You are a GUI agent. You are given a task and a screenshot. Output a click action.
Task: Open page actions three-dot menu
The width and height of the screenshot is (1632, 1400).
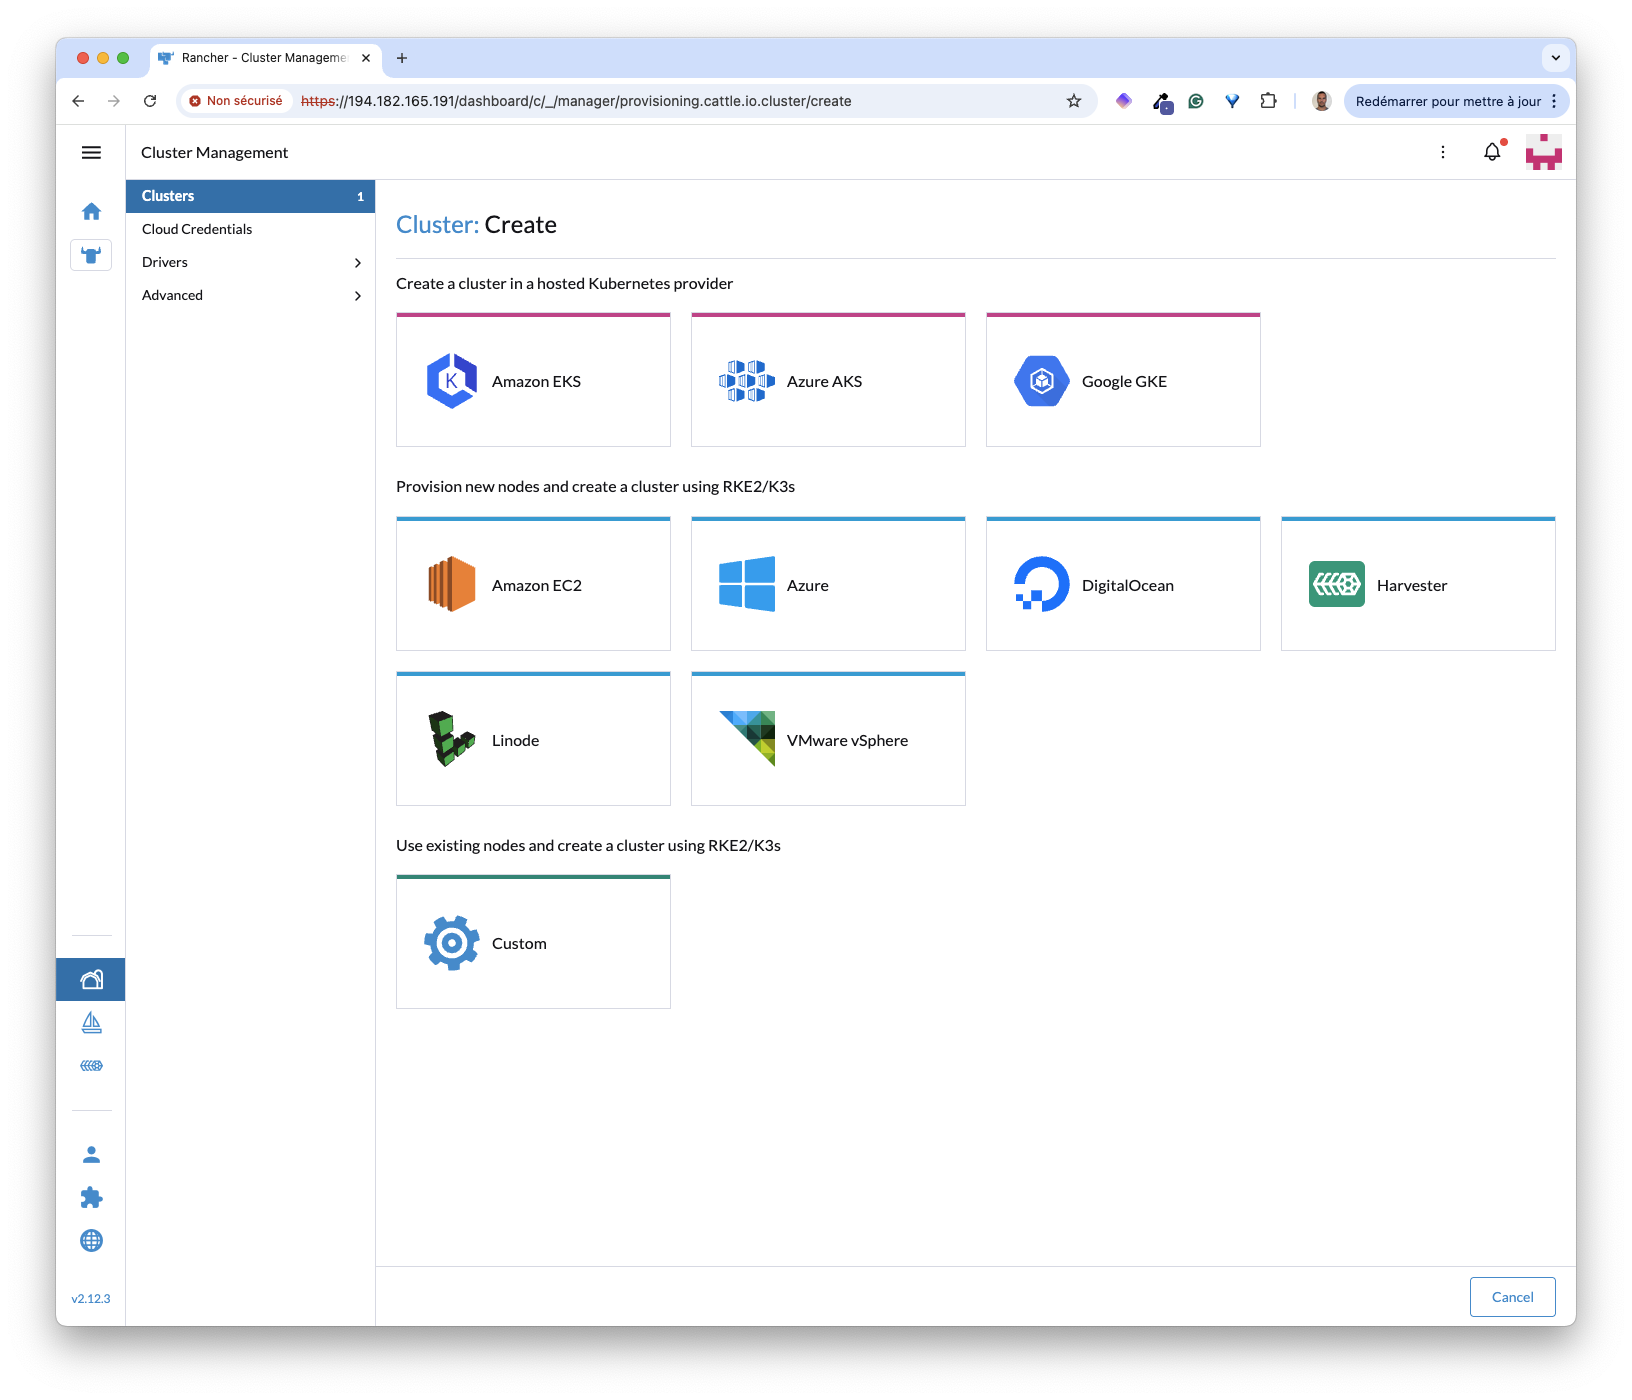tap(1442, 152)
